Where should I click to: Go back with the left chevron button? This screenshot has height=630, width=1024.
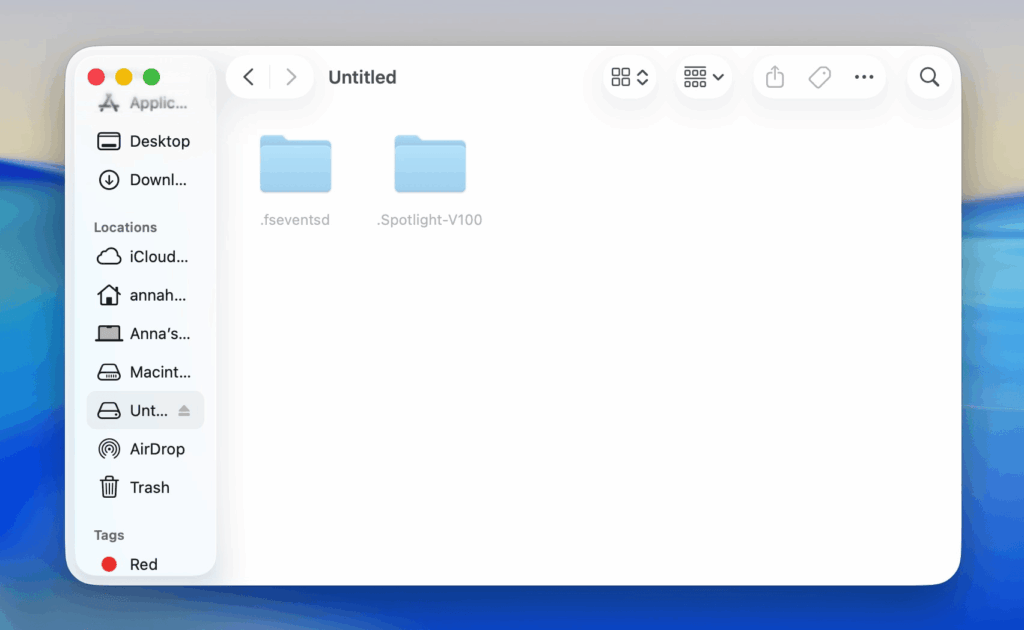[x=249, y=77]
